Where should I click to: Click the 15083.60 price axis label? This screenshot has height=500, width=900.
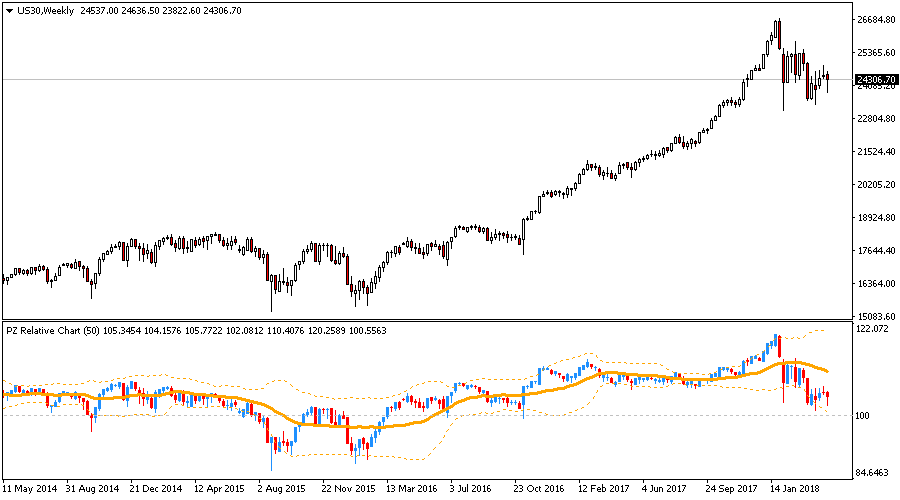tap(875, 317)
